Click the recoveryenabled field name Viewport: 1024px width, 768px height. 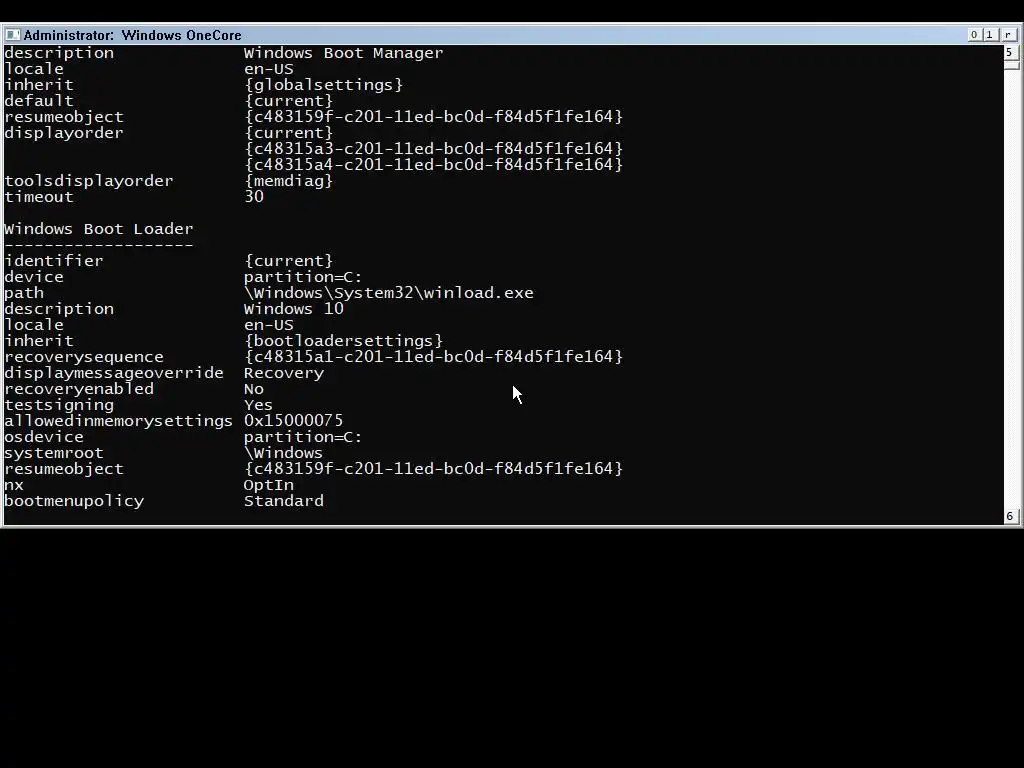click(79, 389)
